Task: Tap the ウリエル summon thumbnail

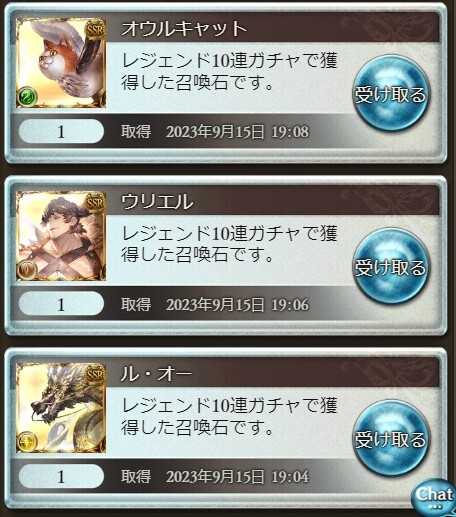Action: 61,236
